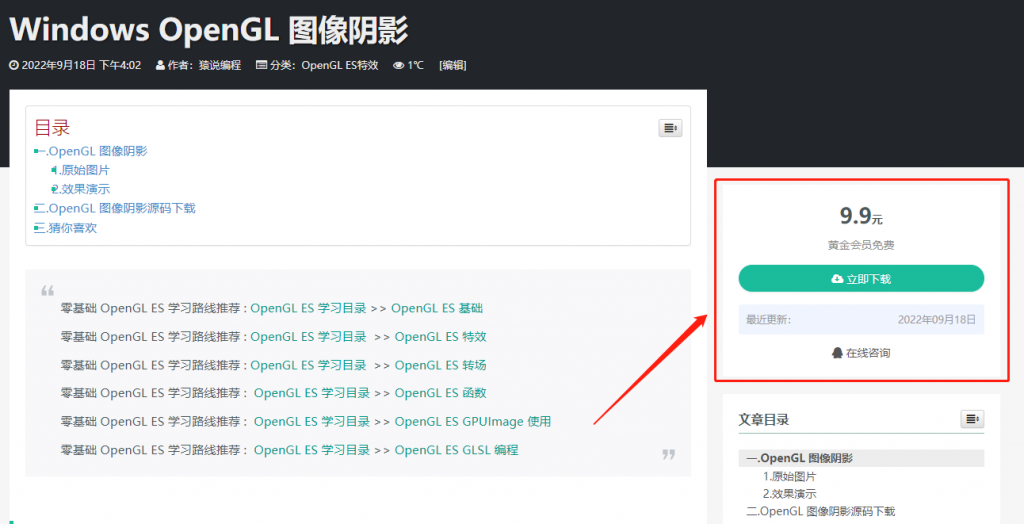Image resolution: width=1024 pixels, height=524 pixels.
Task: Jump to 三.猜你喜欢 in 目录 box
Action: click(x=66, y=228)
